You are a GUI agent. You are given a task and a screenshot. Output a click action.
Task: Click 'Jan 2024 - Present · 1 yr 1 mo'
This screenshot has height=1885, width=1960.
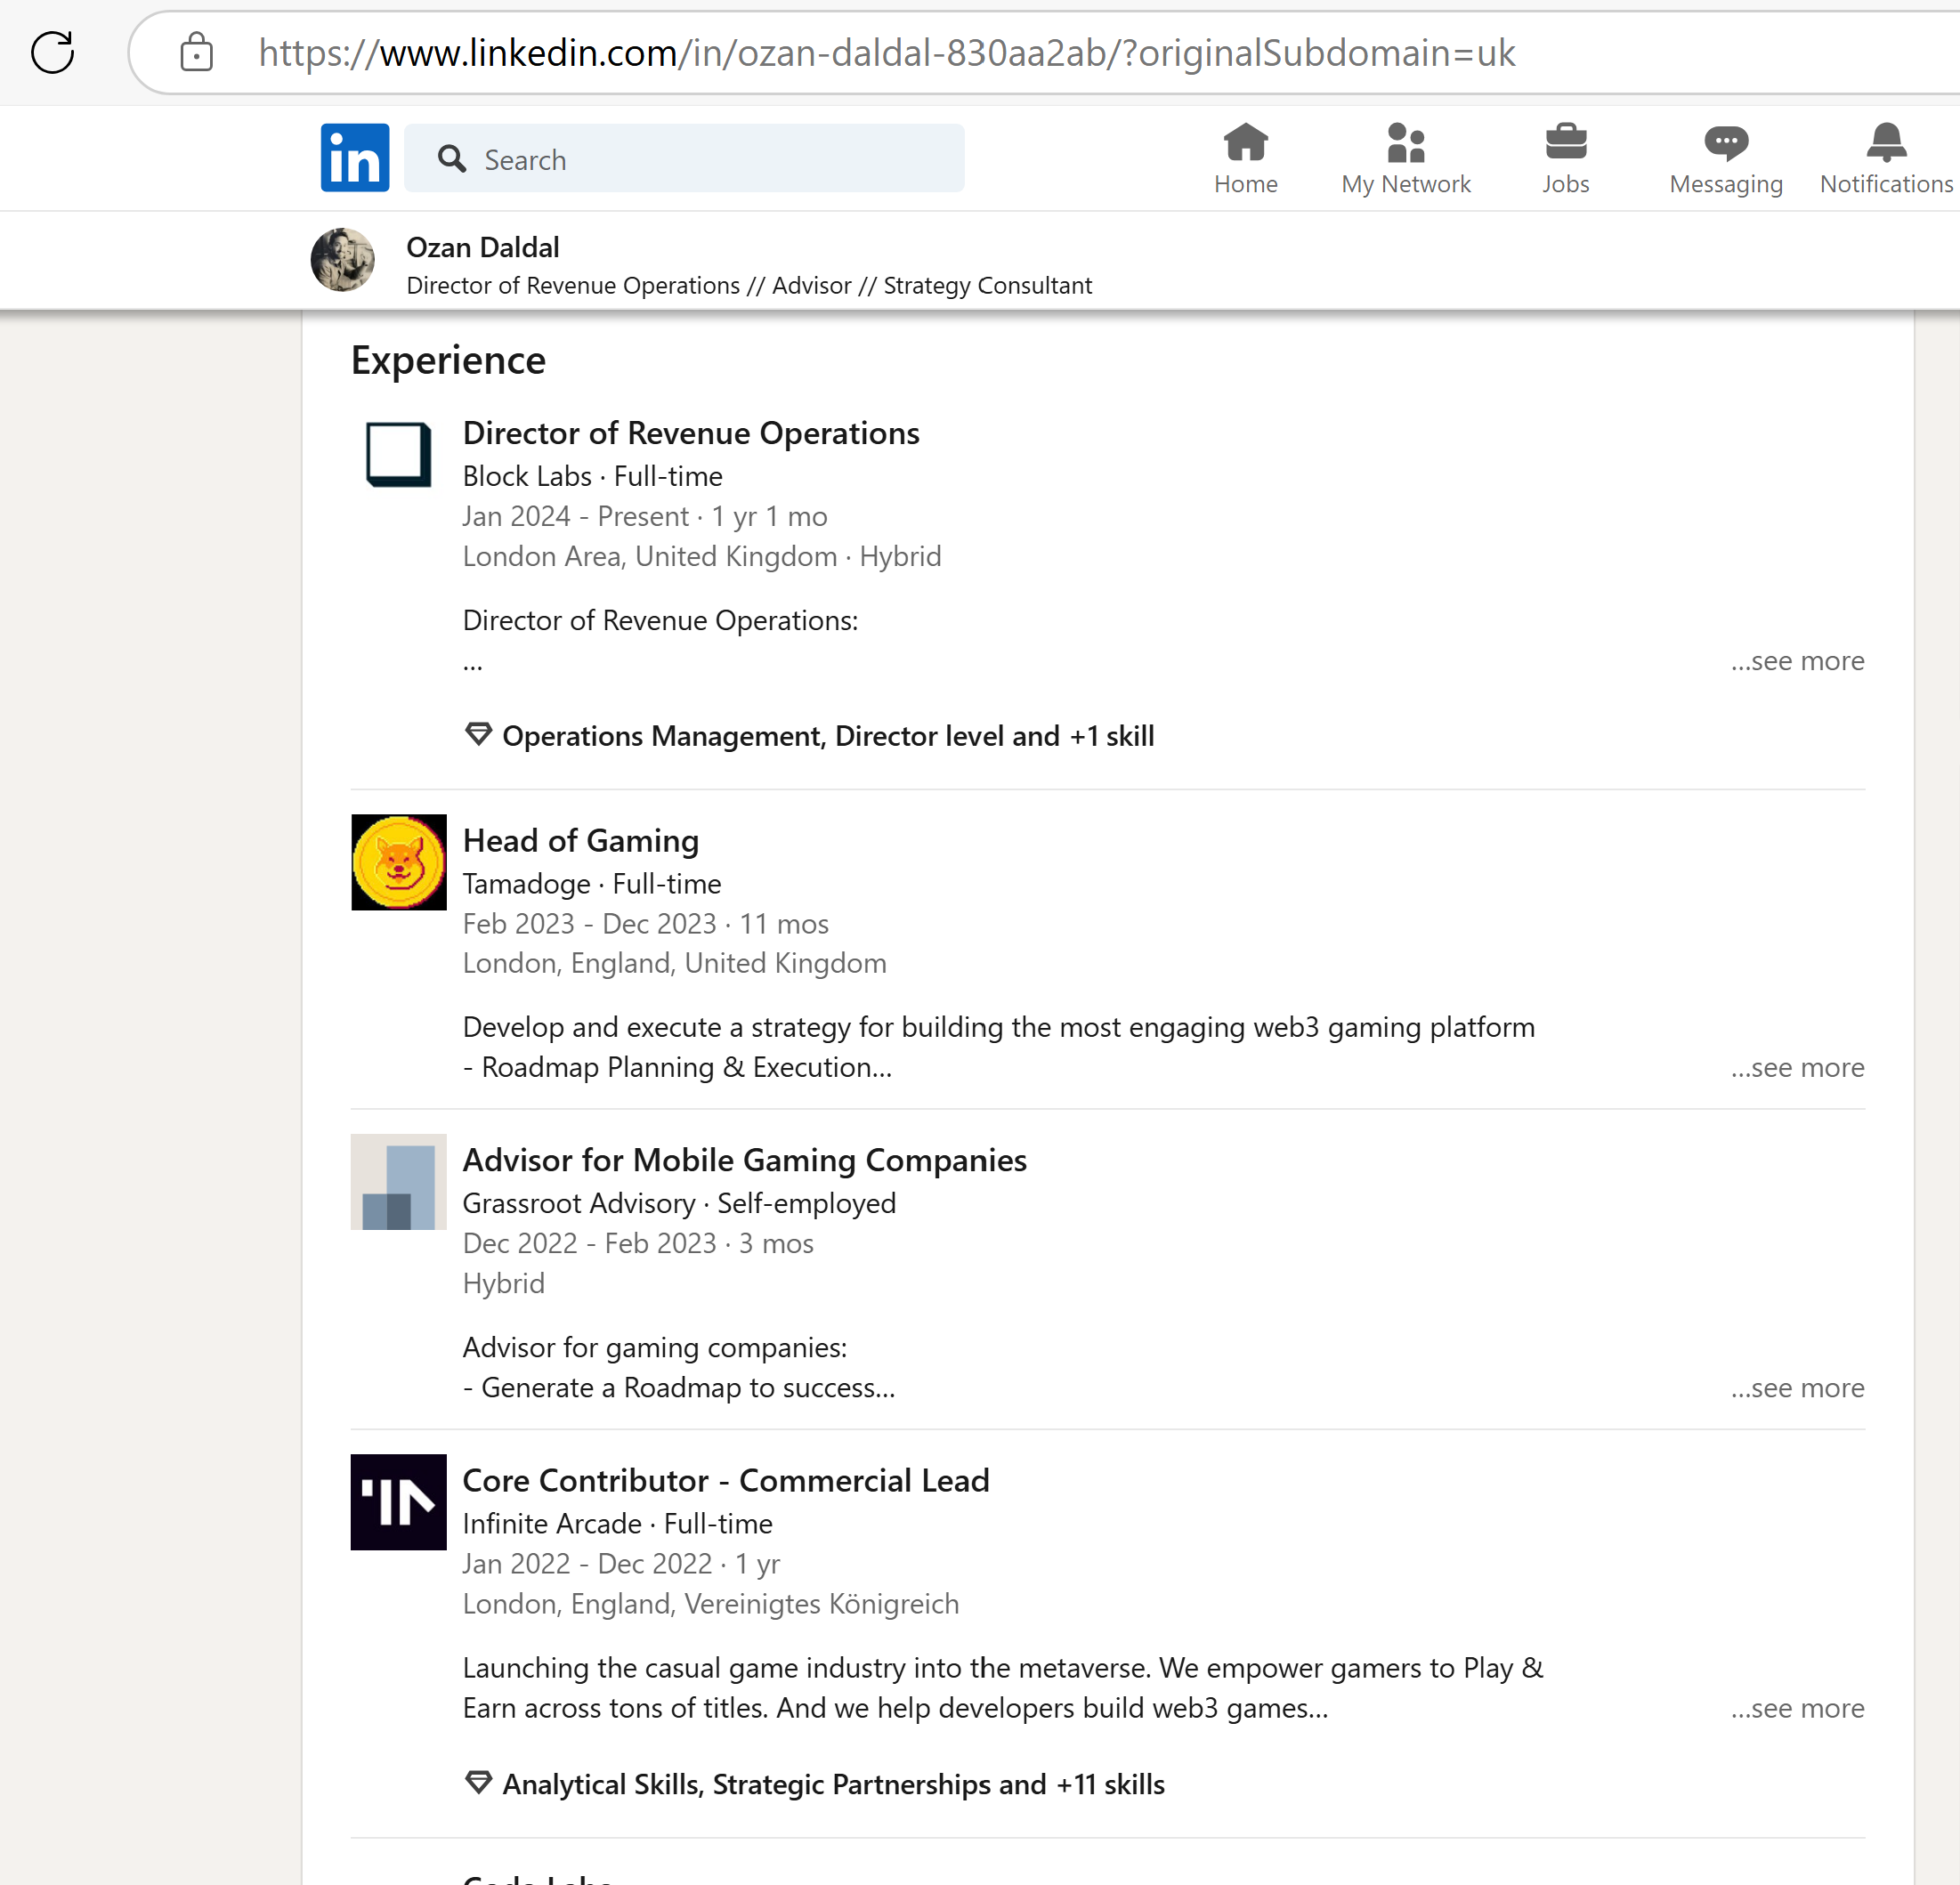point(645,516)
